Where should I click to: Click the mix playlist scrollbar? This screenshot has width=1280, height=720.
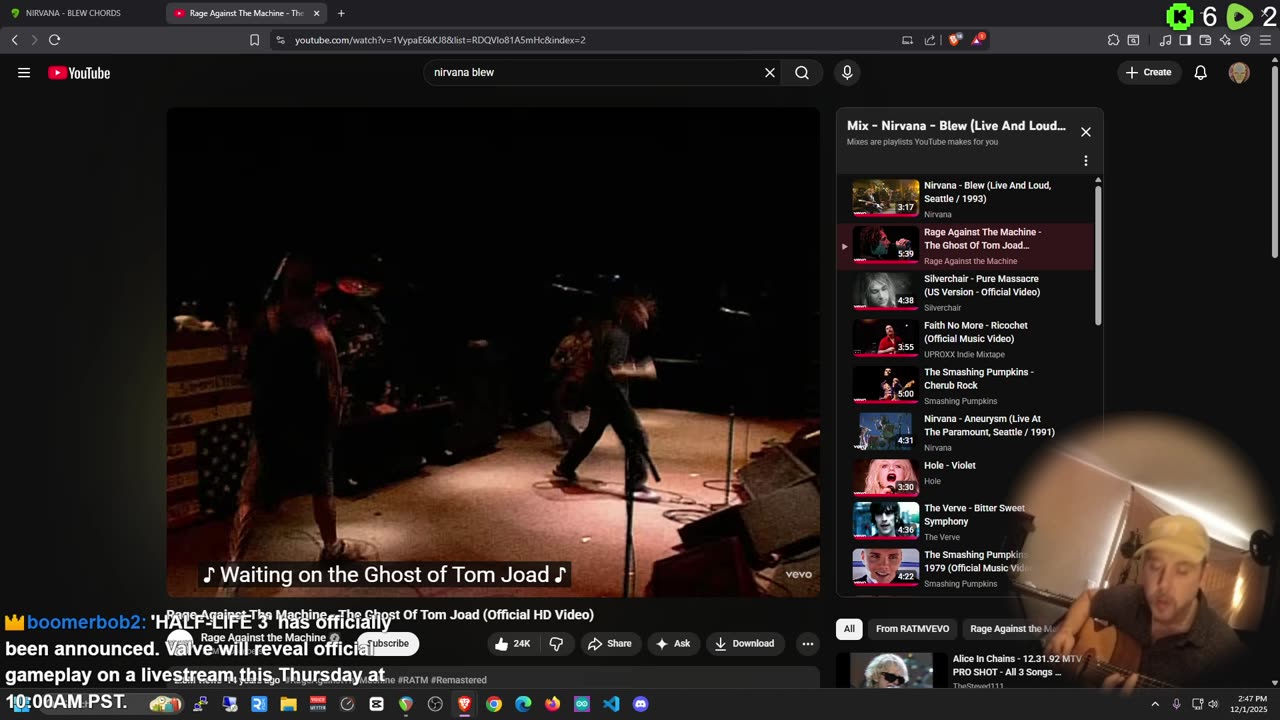click(1098, 254)
